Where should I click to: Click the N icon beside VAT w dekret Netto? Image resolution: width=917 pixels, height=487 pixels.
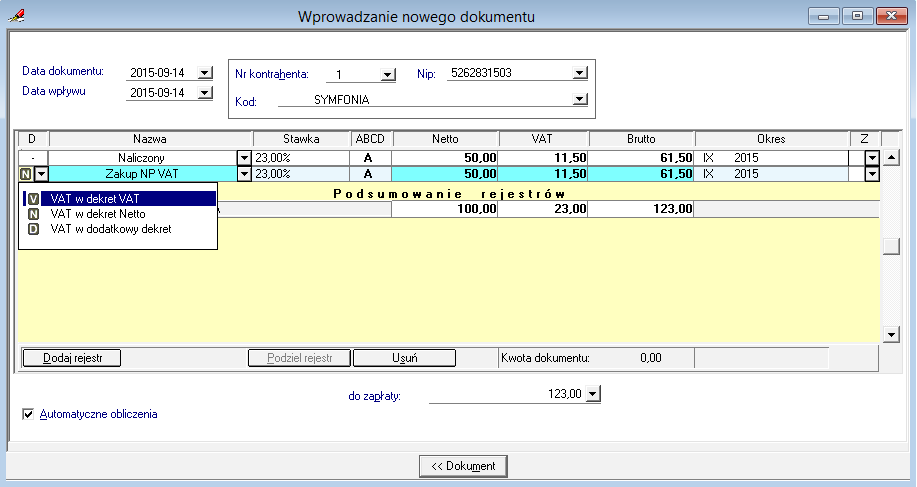pos(33,215)
